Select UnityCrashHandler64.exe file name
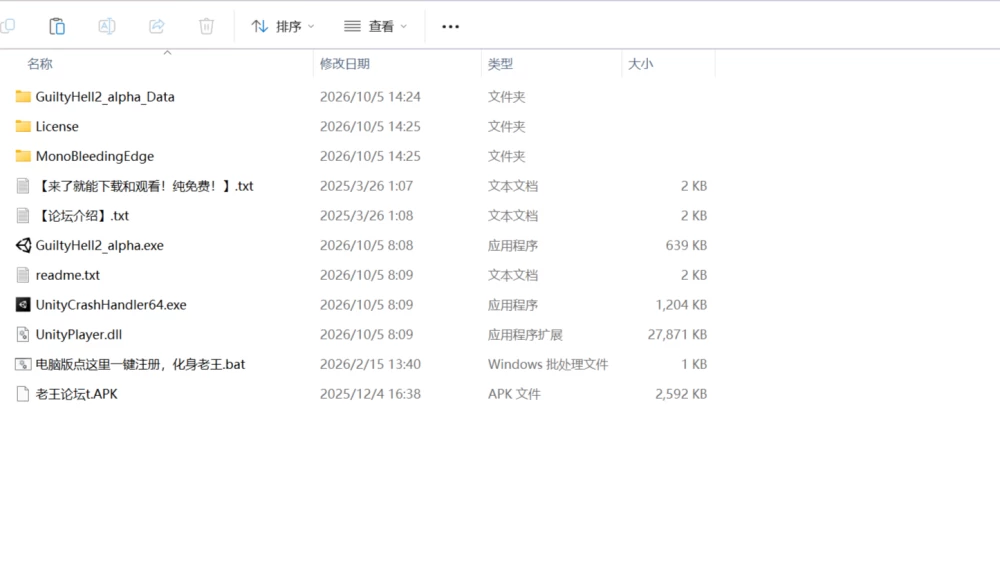Image resolution: width=1000 pixels, height=584 pixels. (x=111, y=305)
